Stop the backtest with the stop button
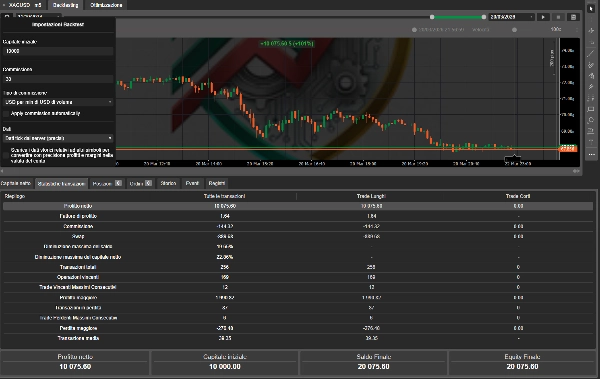Screen dimensions: 600x379 point(558,17)
